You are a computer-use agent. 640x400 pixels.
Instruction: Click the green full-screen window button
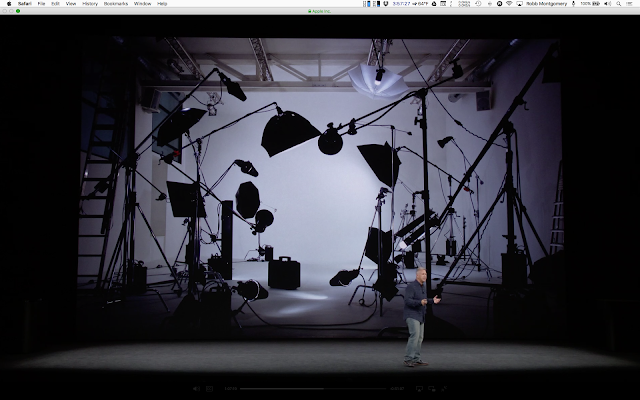[18, 11]
